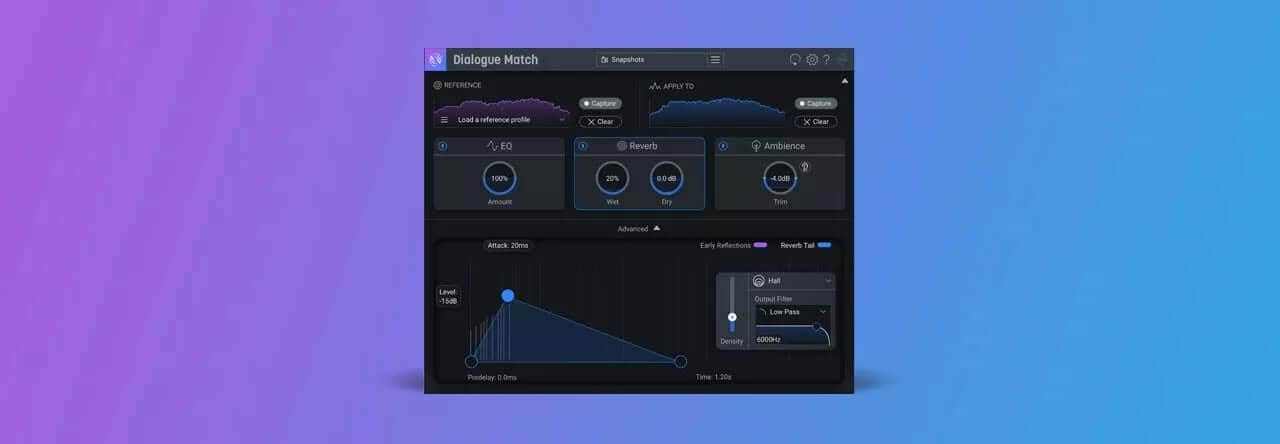Click the iZotope Dialogue Match logo icon
The width and height of the screenshot is (1280, 444).
tap(435, 59)
